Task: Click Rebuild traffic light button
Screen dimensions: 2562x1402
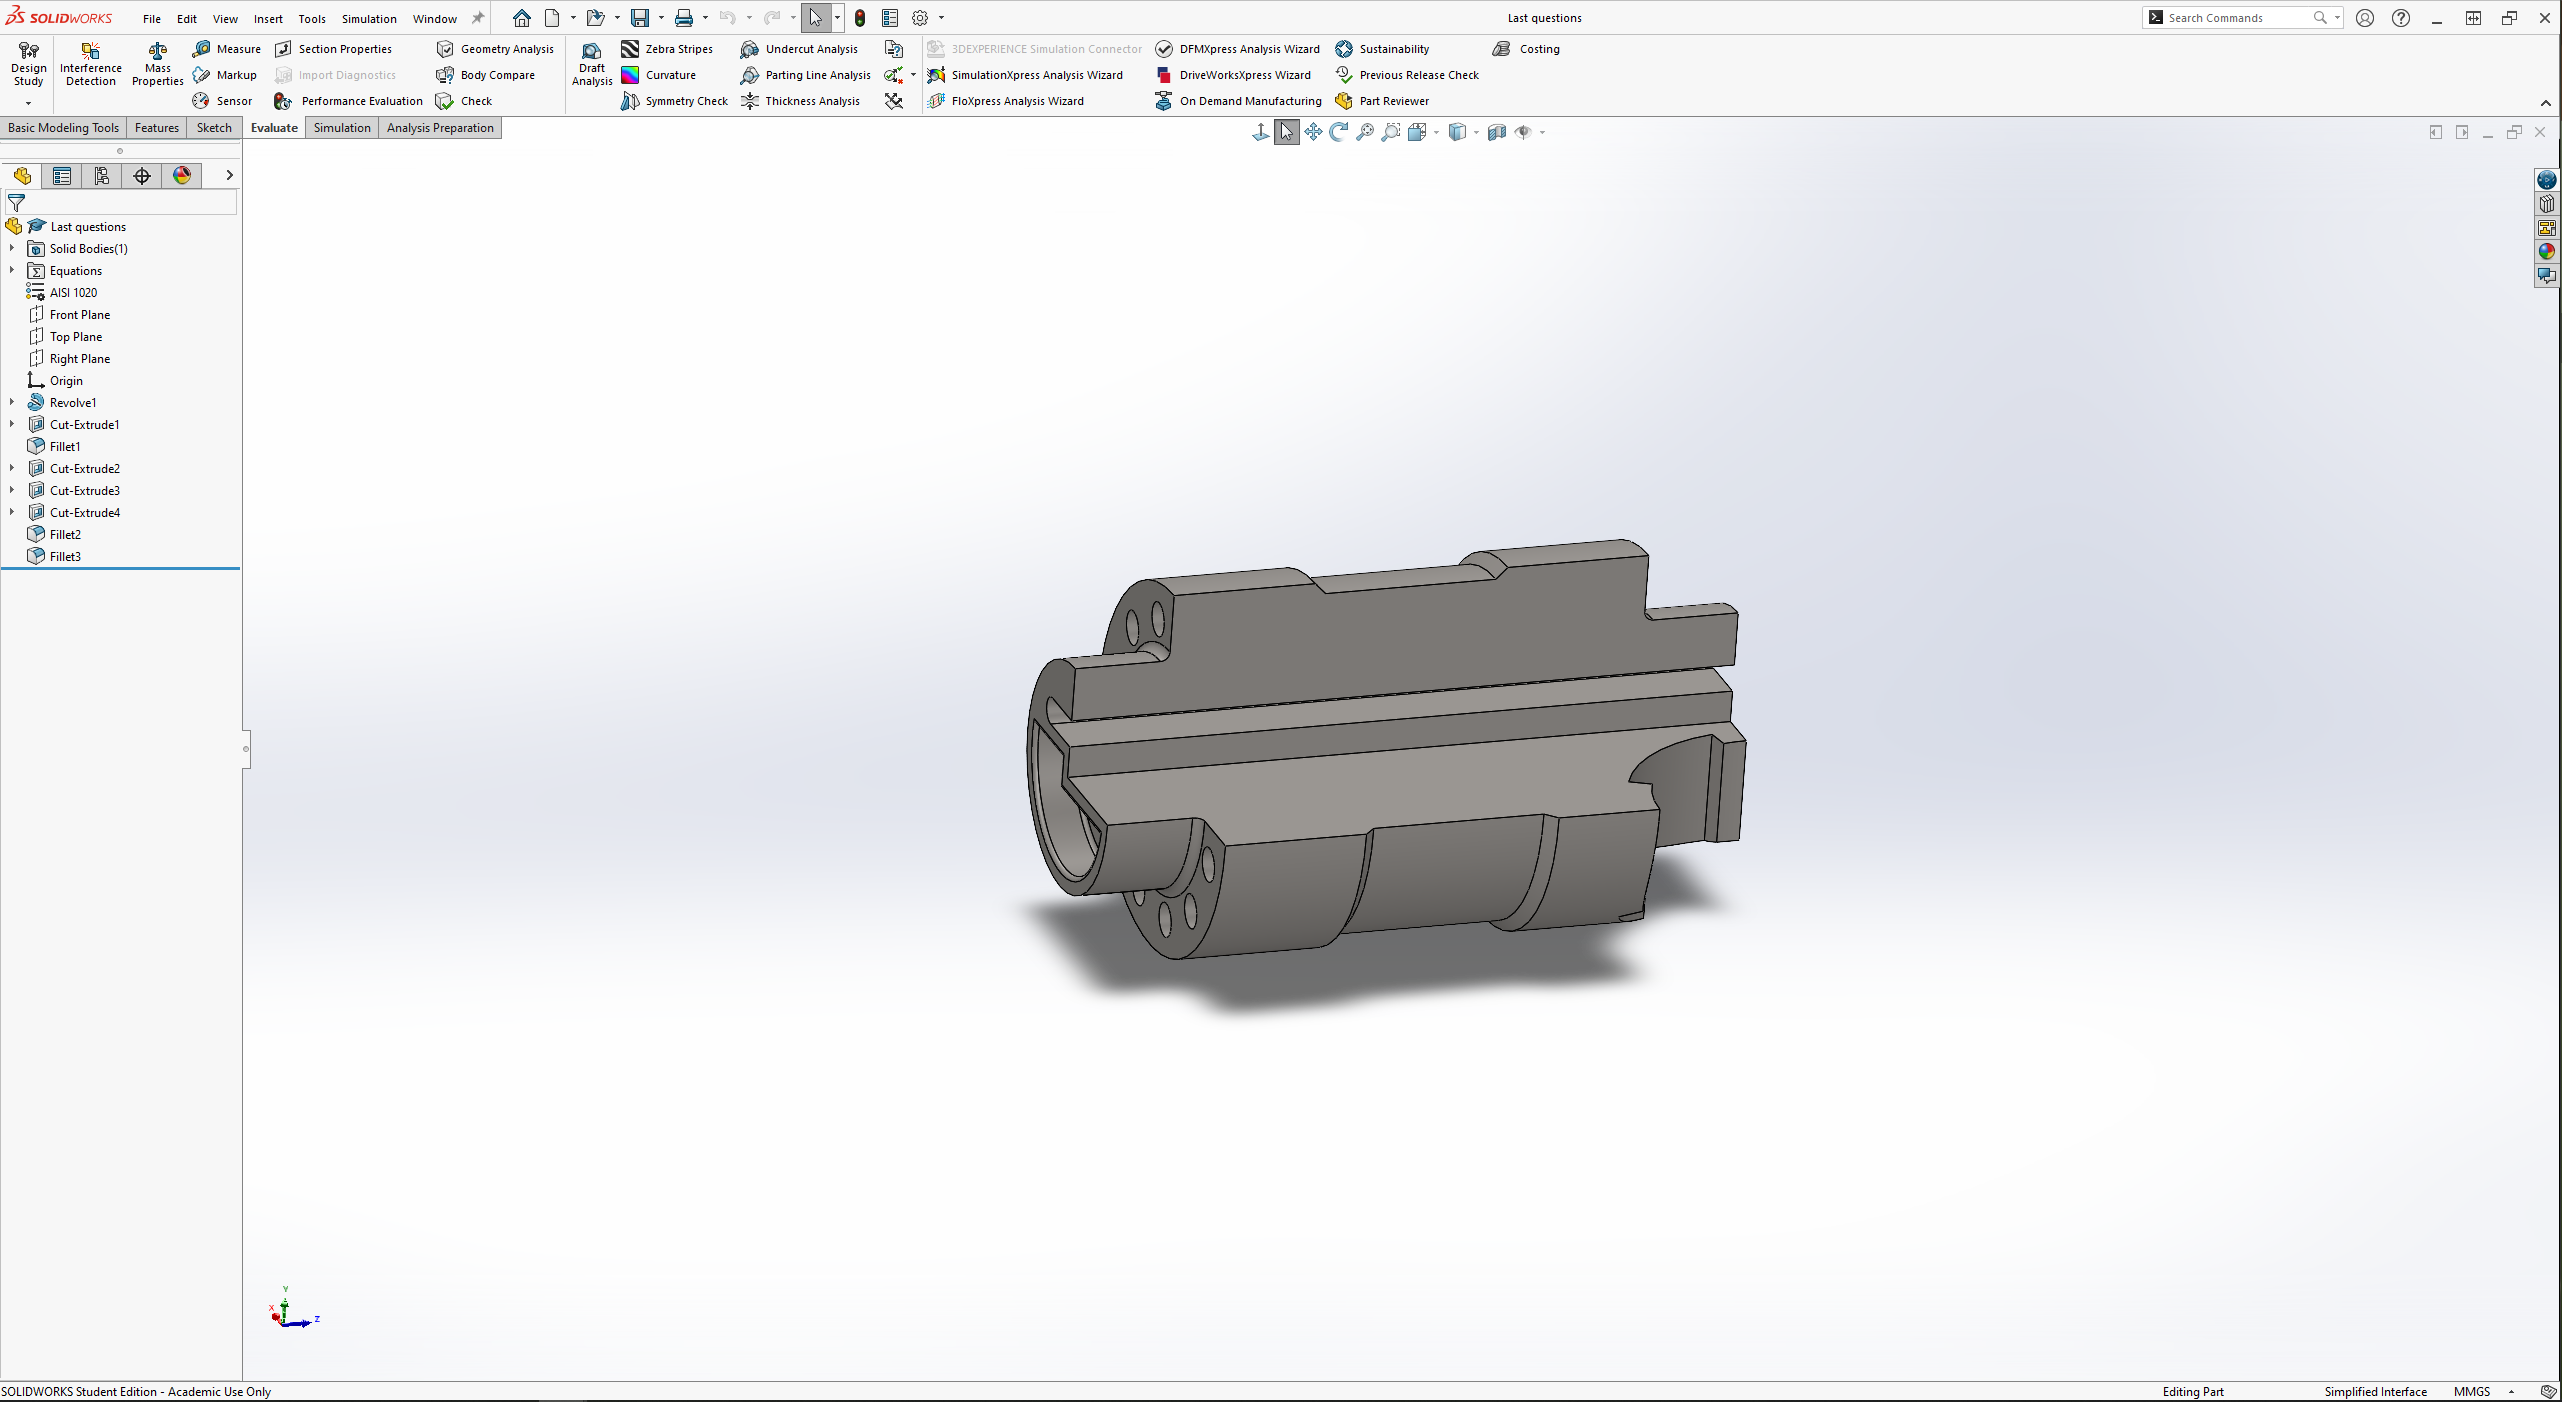Action: [860, 18]
